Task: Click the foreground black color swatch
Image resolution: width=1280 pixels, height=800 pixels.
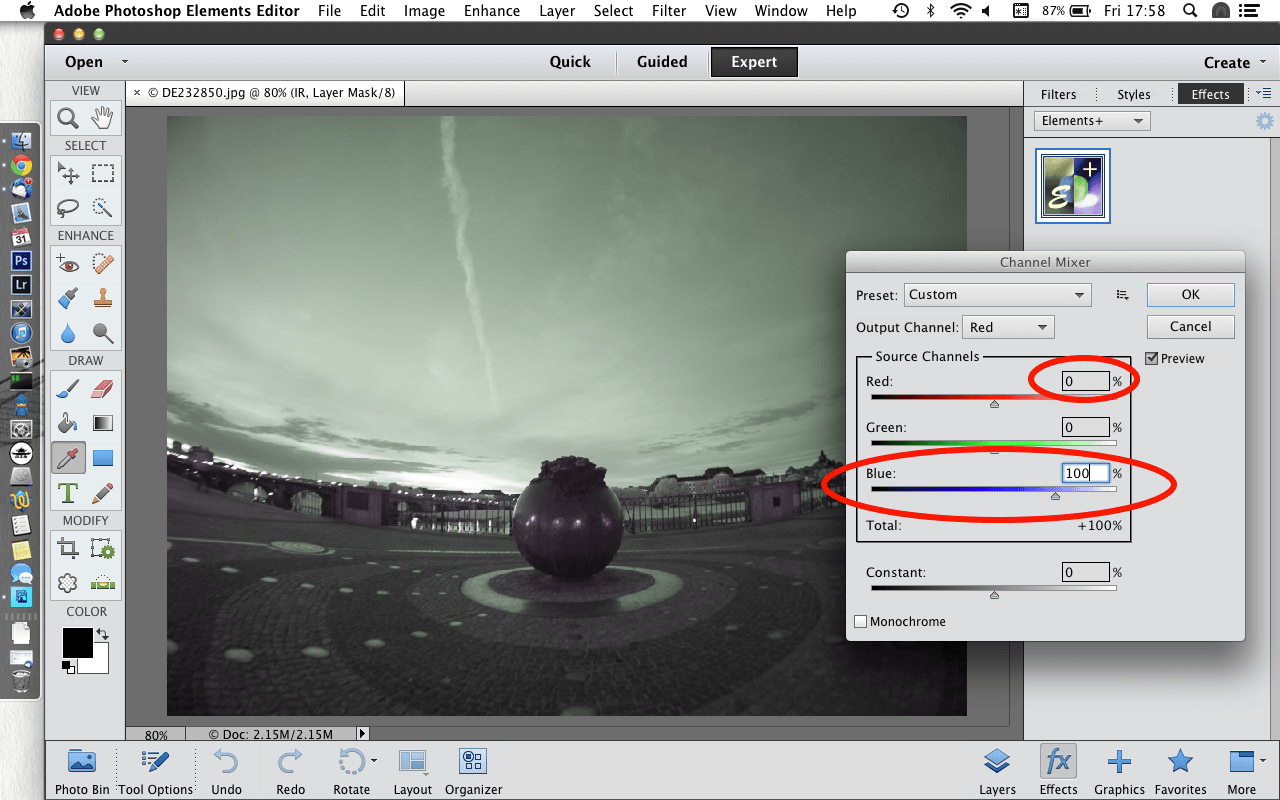Action: (77, 643)
